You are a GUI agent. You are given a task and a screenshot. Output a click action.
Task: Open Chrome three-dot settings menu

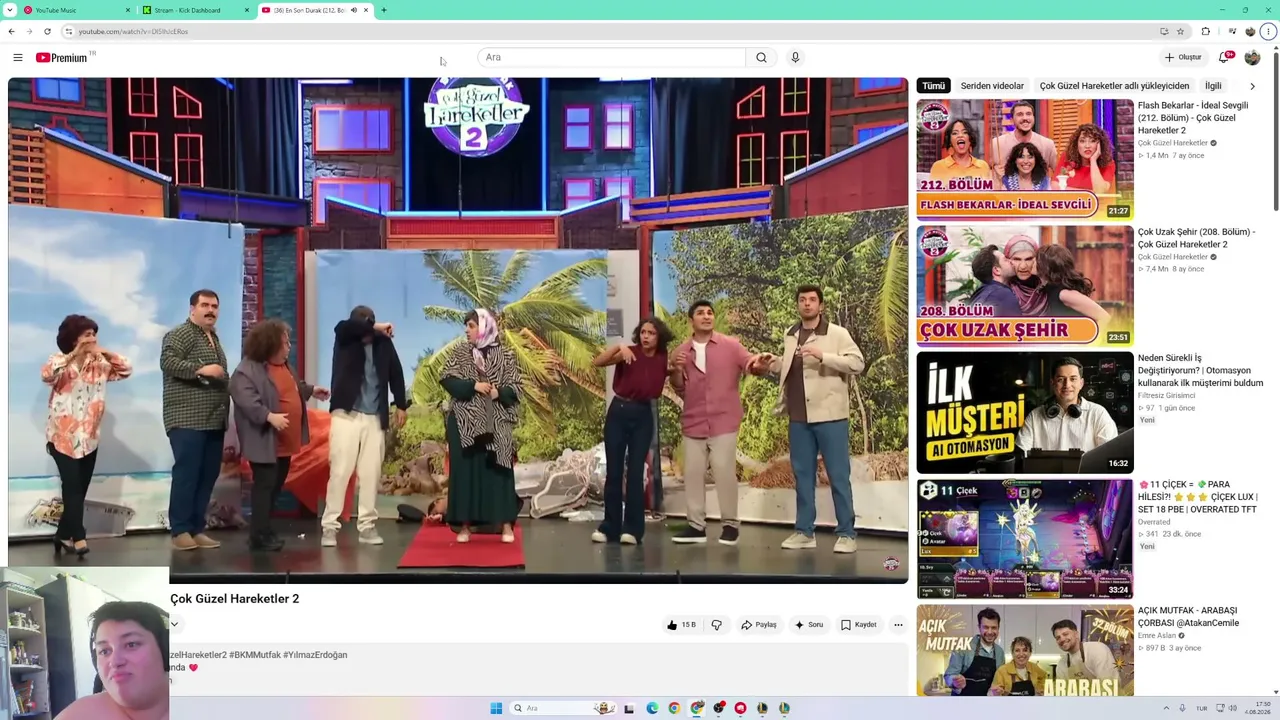(x=1268, y=31)
